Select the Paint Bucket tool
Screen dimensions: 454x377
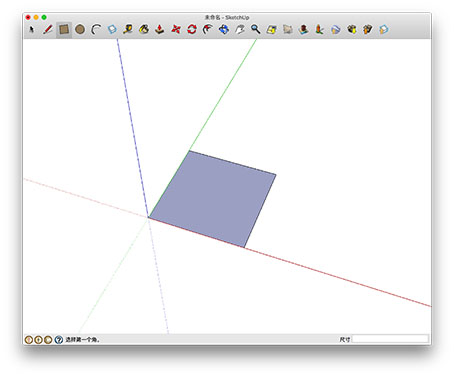click(x=144, y=30)
